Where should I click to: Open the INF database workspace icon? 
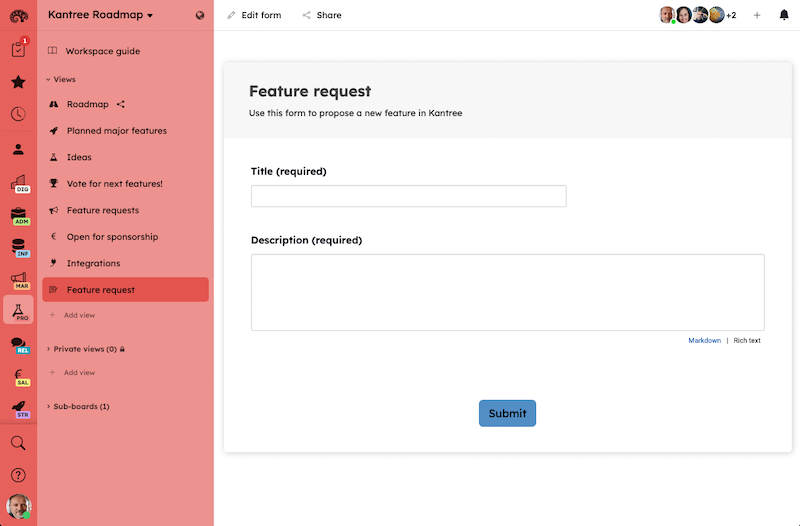pyautogui.click(x=20, y=248)
